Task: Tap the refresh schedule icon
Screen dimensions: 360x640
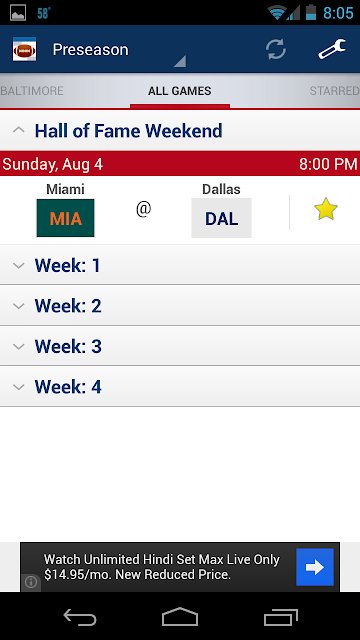Action: coord(276,49)
